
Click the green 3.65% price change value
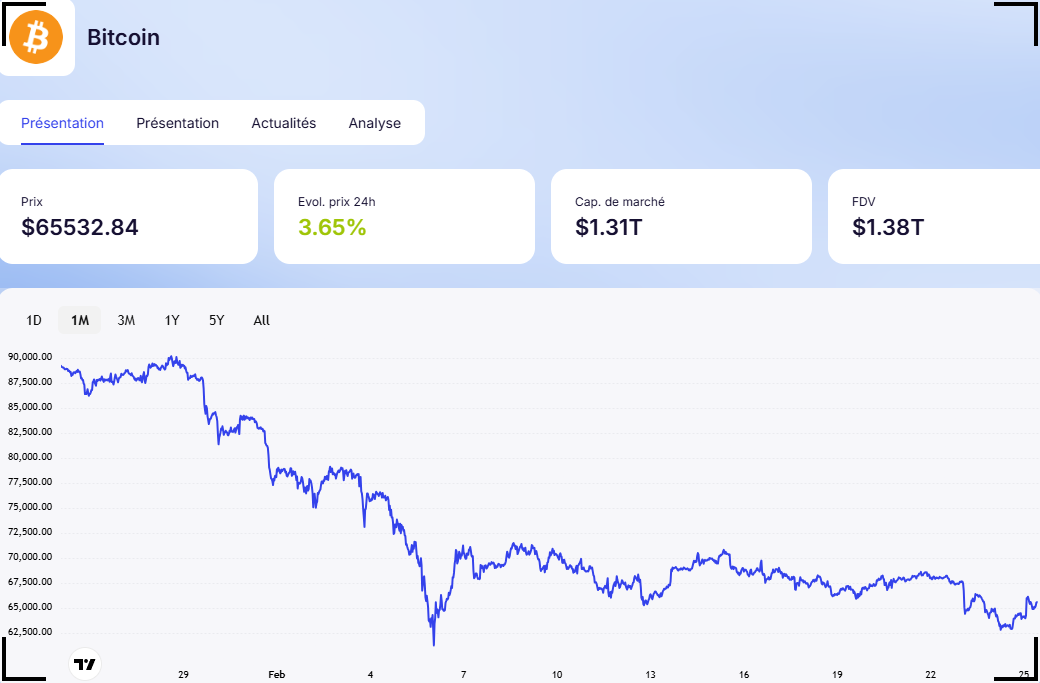pyautogui.click(x=332, y=227)
